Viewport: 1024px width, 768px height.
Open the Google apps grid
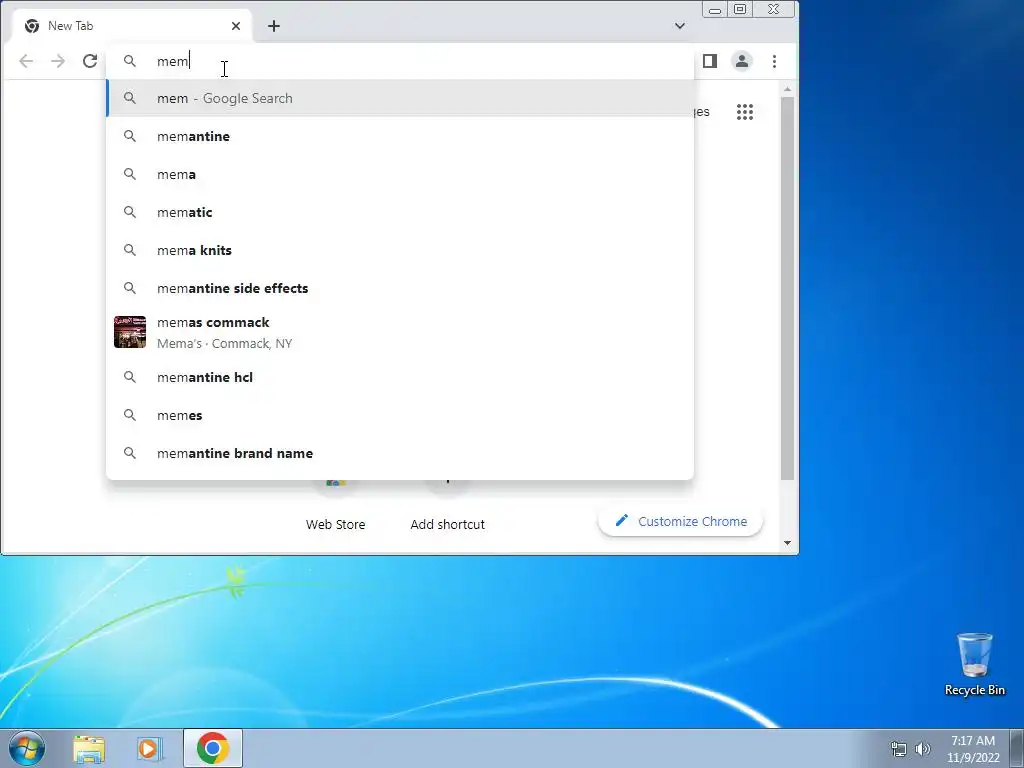coord(745,112)
